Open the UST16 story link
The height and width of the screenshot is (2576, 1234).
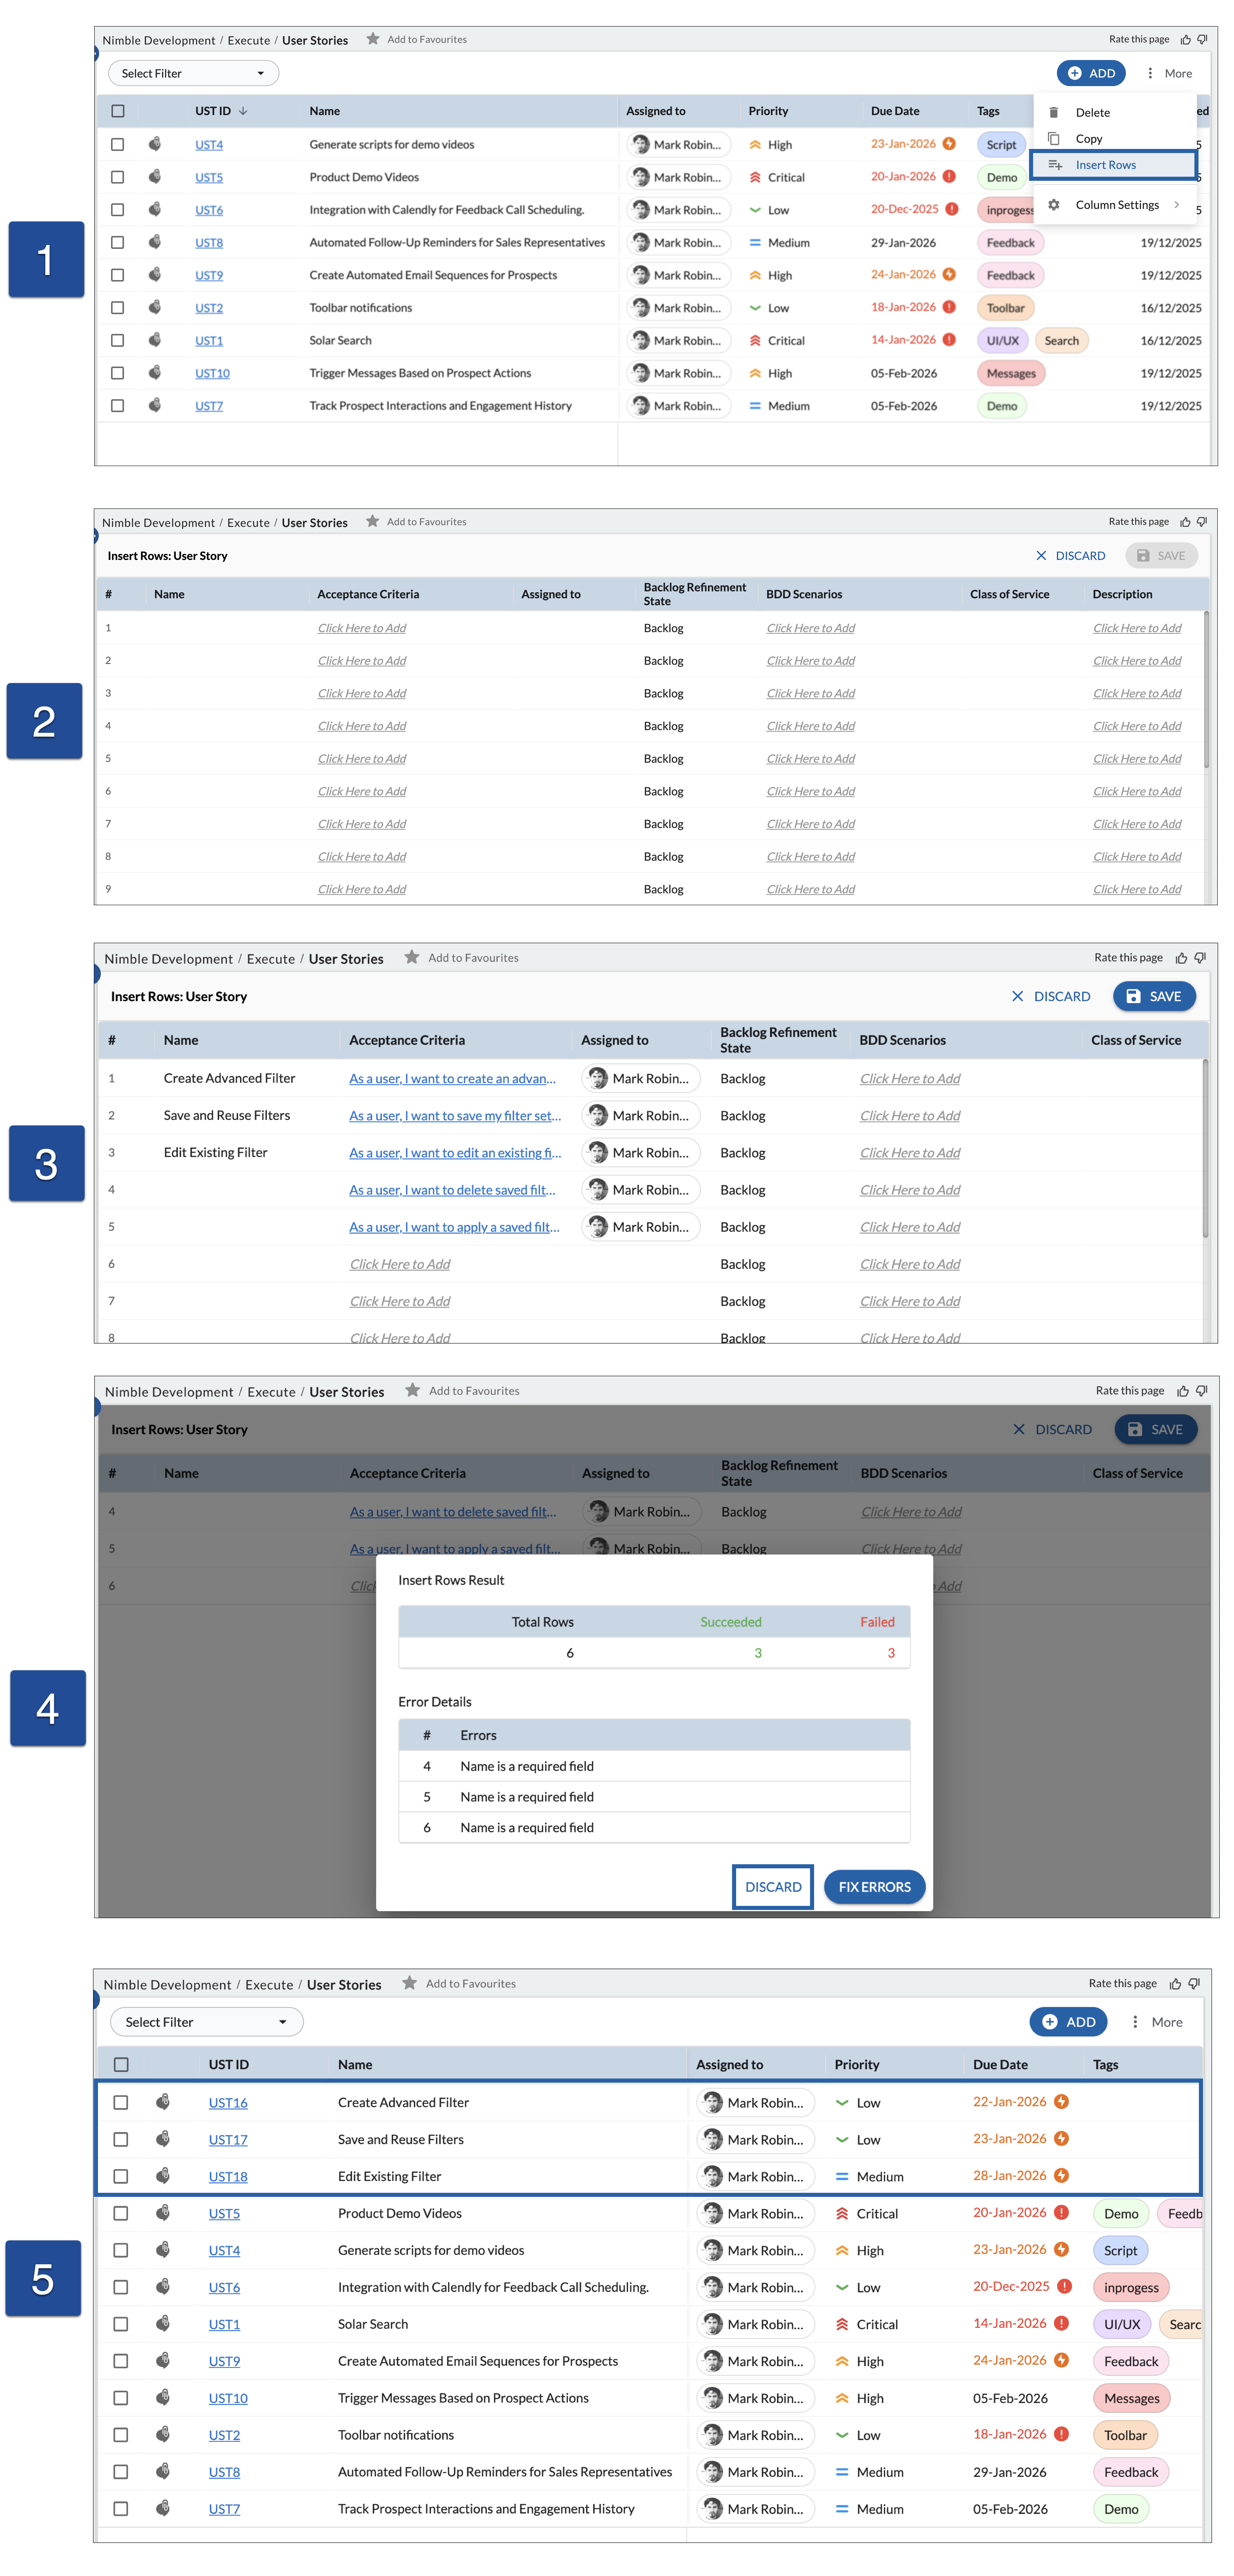click(228, 2103)
